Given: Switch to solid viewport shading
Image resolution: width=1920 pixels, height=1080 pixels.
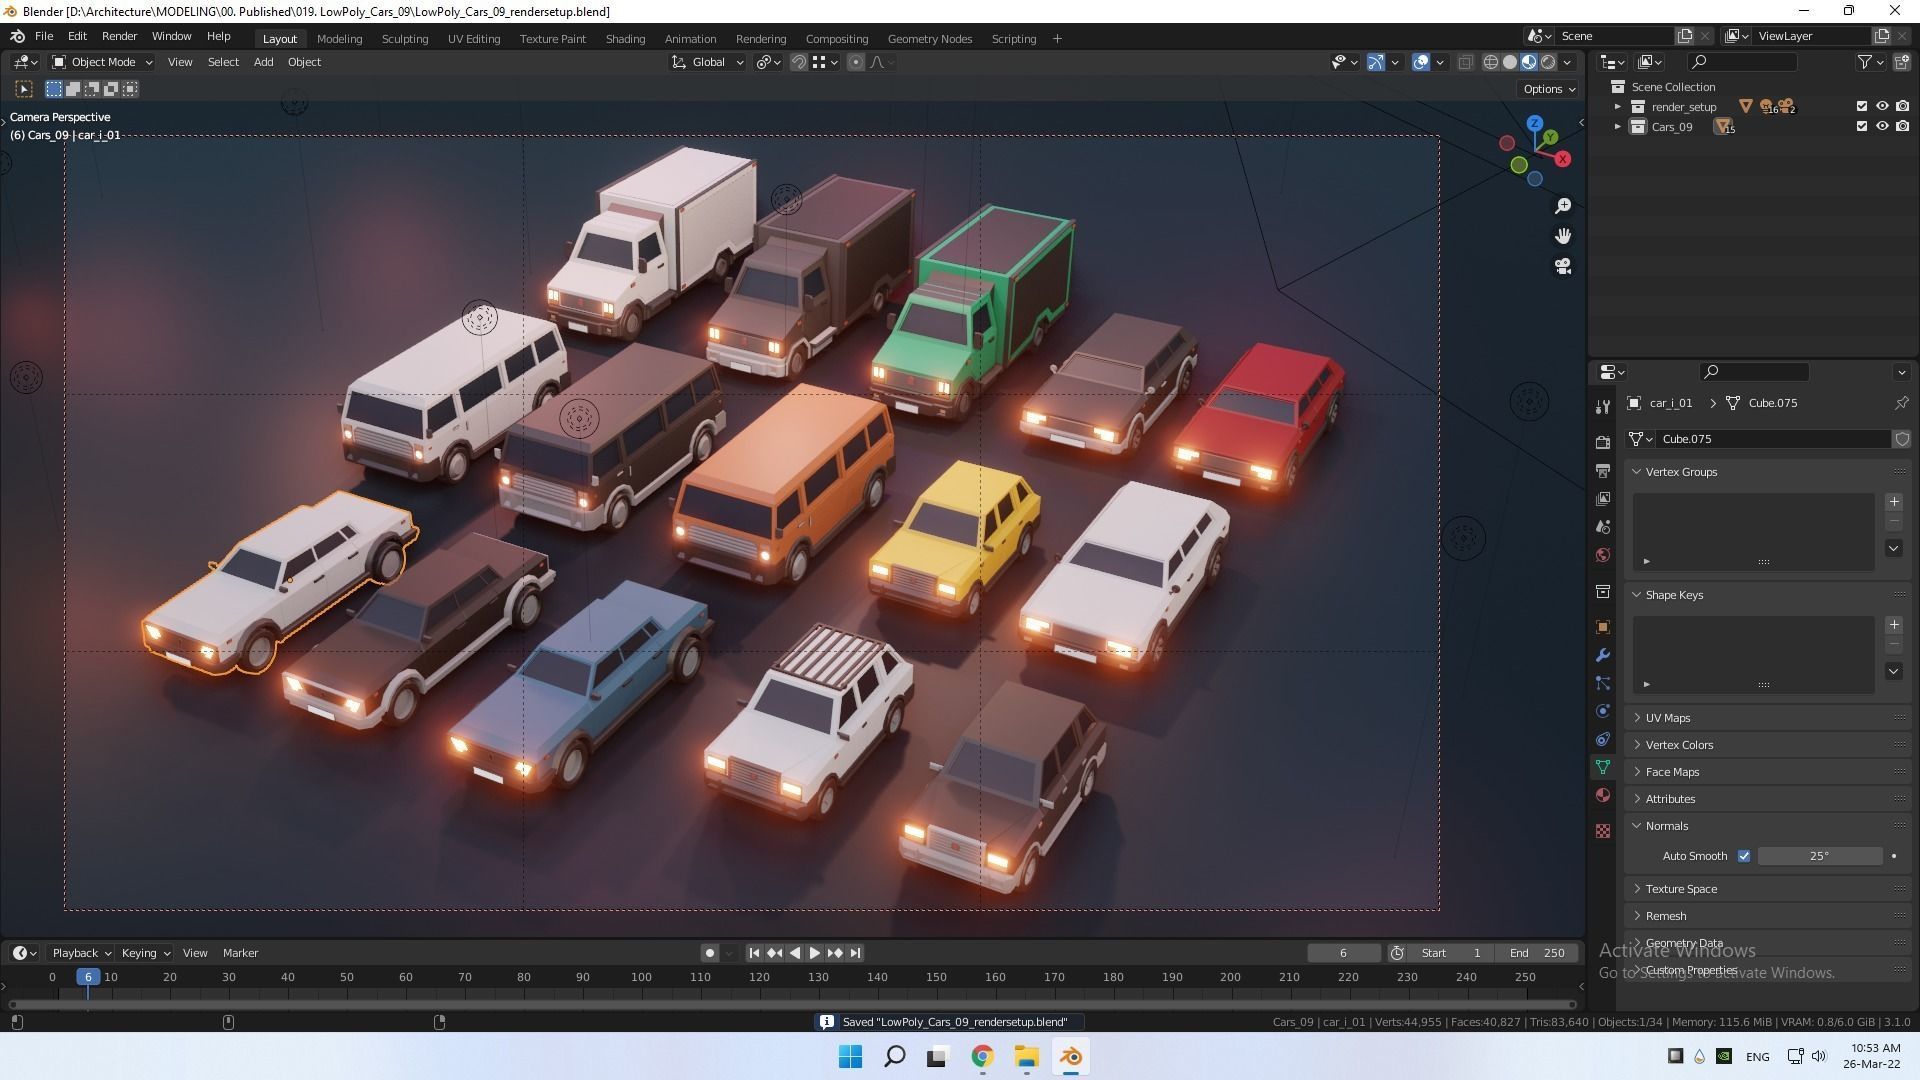Looking at the screenshot, I should [x=1510, y=62].
